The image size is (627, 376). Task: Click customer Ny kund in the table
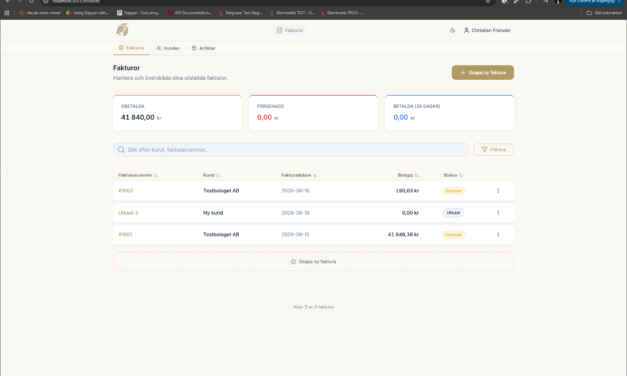pyautogui.click(x=213, y=213)
